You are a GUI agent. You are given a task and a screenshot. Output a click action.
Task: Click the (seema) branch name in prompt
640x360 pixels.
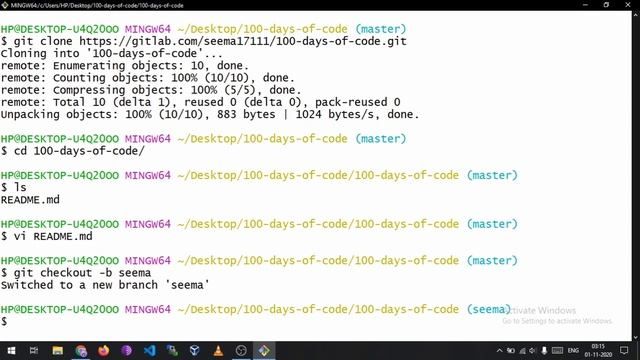(489, 309)
